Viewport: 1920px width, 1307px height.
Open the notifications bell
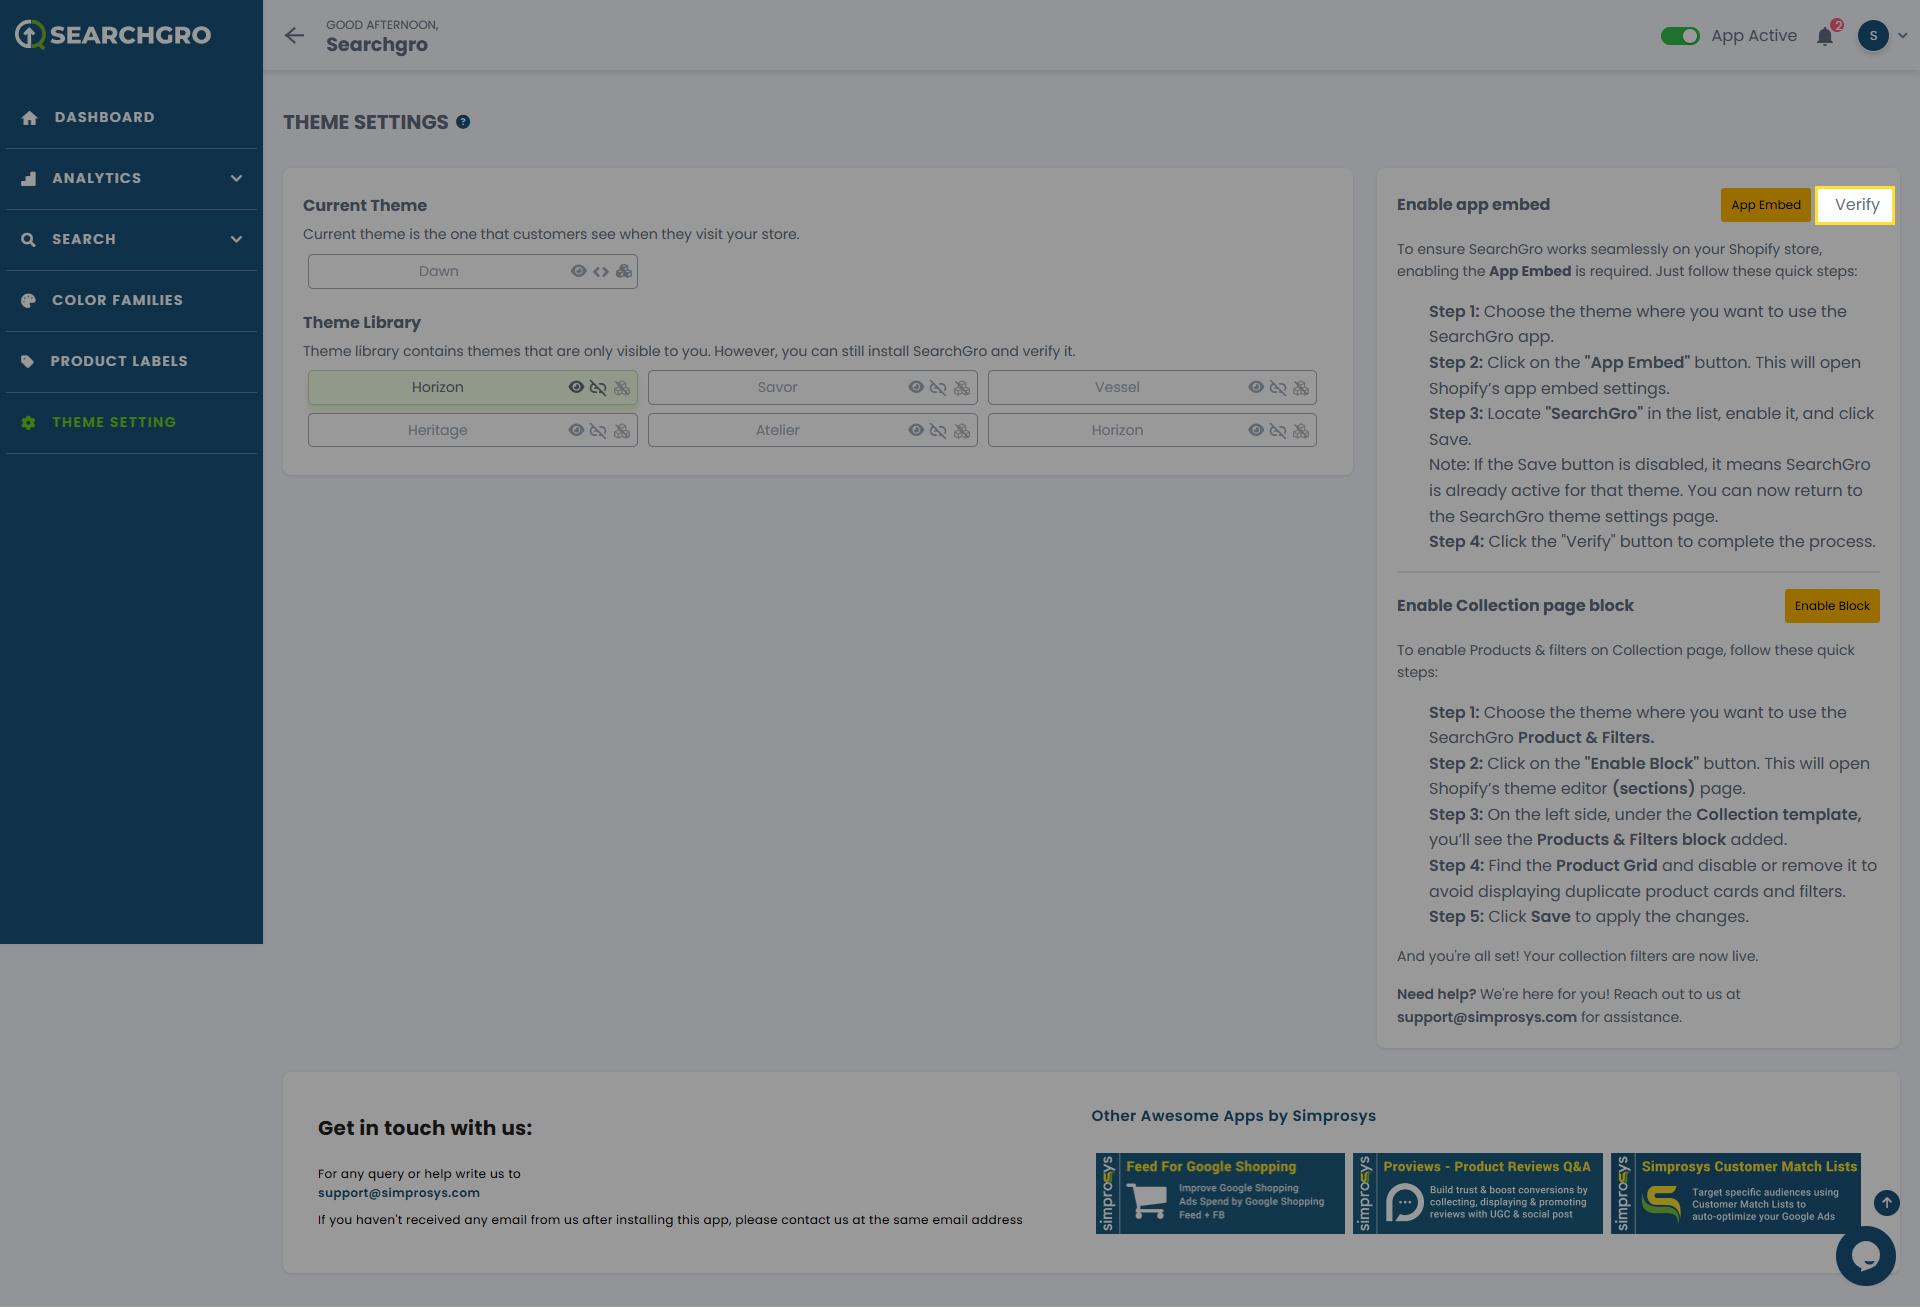tap(1825, 36)
